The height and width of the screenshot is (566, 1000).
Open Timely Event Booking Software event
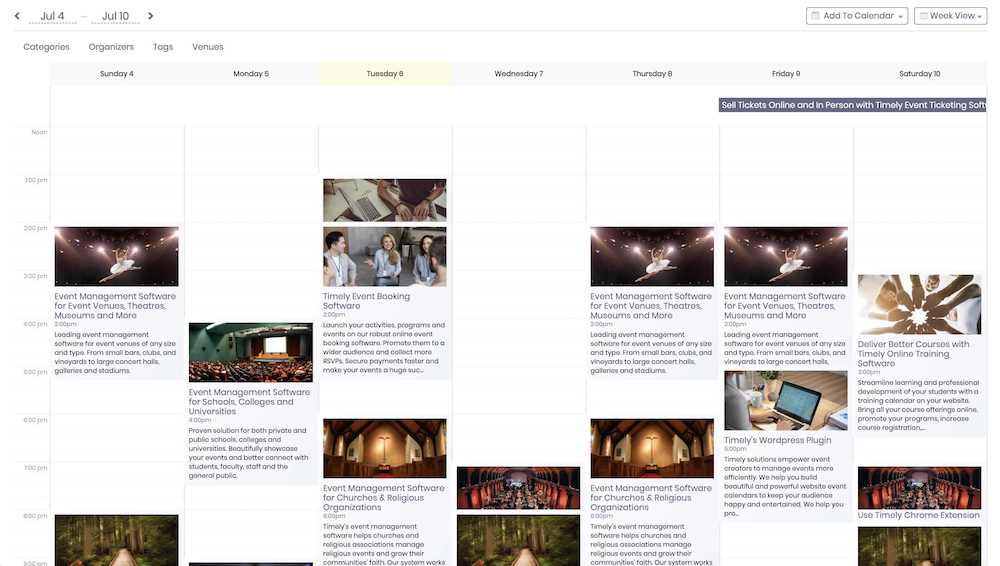pos(366,301)
